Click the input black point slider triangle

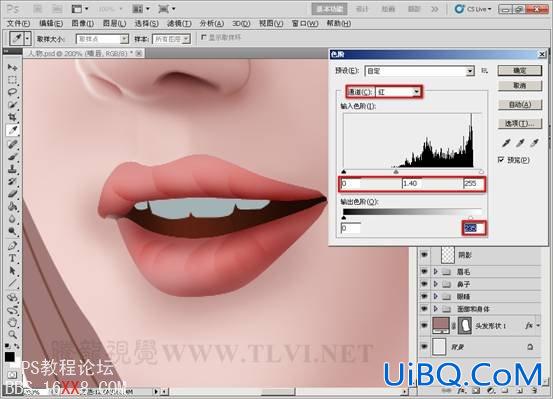(x=344, y=172)
